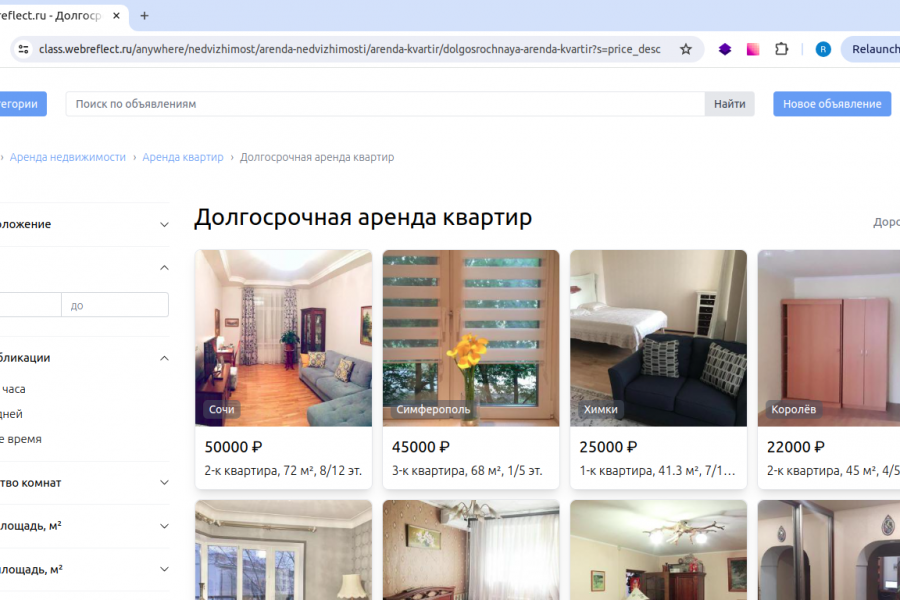Click the Поиск по объявлениям search field
The height and width of the screenshot is (600, 900).
click(x=385, y=104)
